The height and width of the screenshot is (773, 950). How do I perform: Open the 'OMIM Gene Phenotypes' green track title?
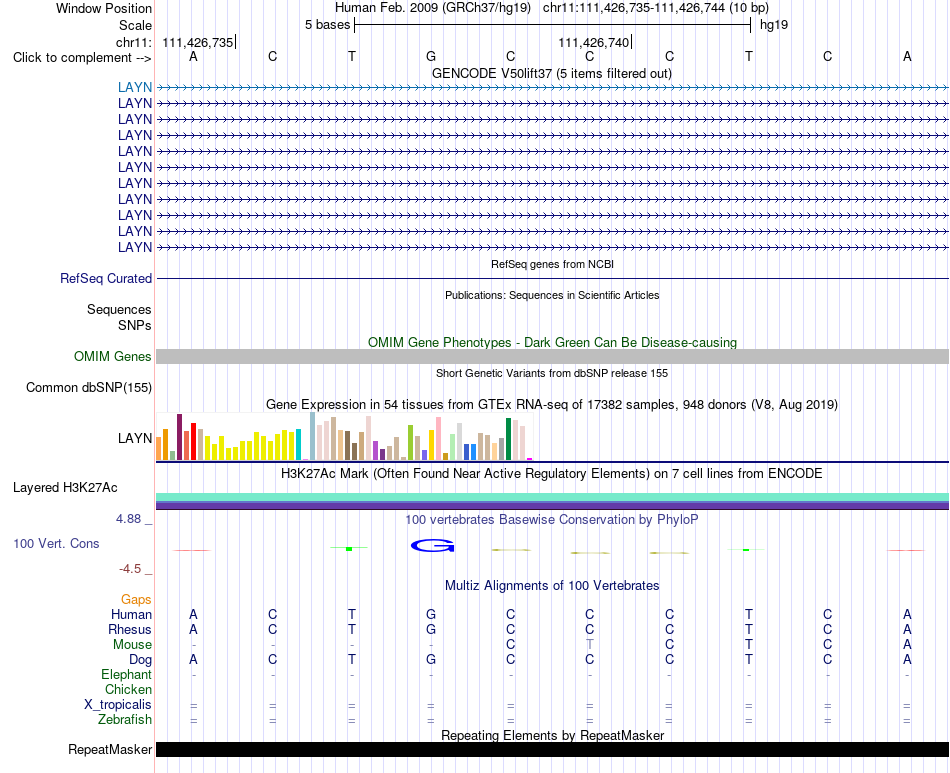(552, 342)
